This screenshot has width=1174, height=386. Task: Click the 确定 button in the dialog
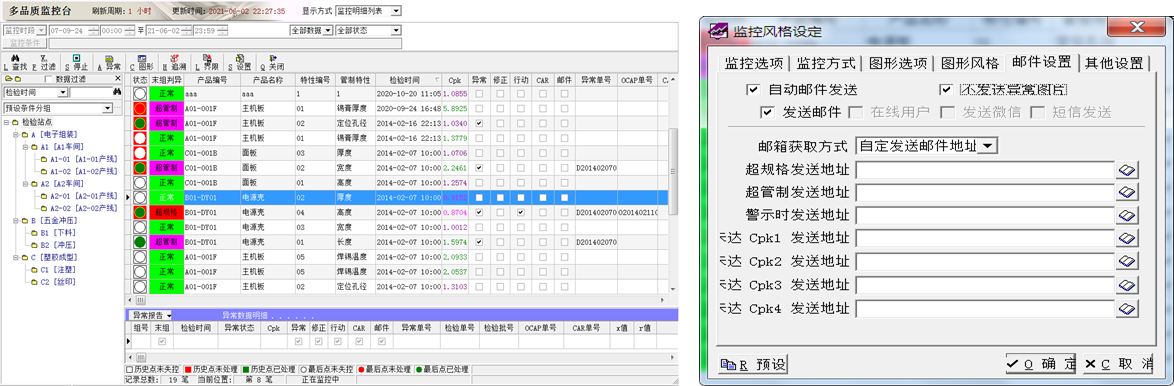pyautogui.click(x=1041, y=364)
